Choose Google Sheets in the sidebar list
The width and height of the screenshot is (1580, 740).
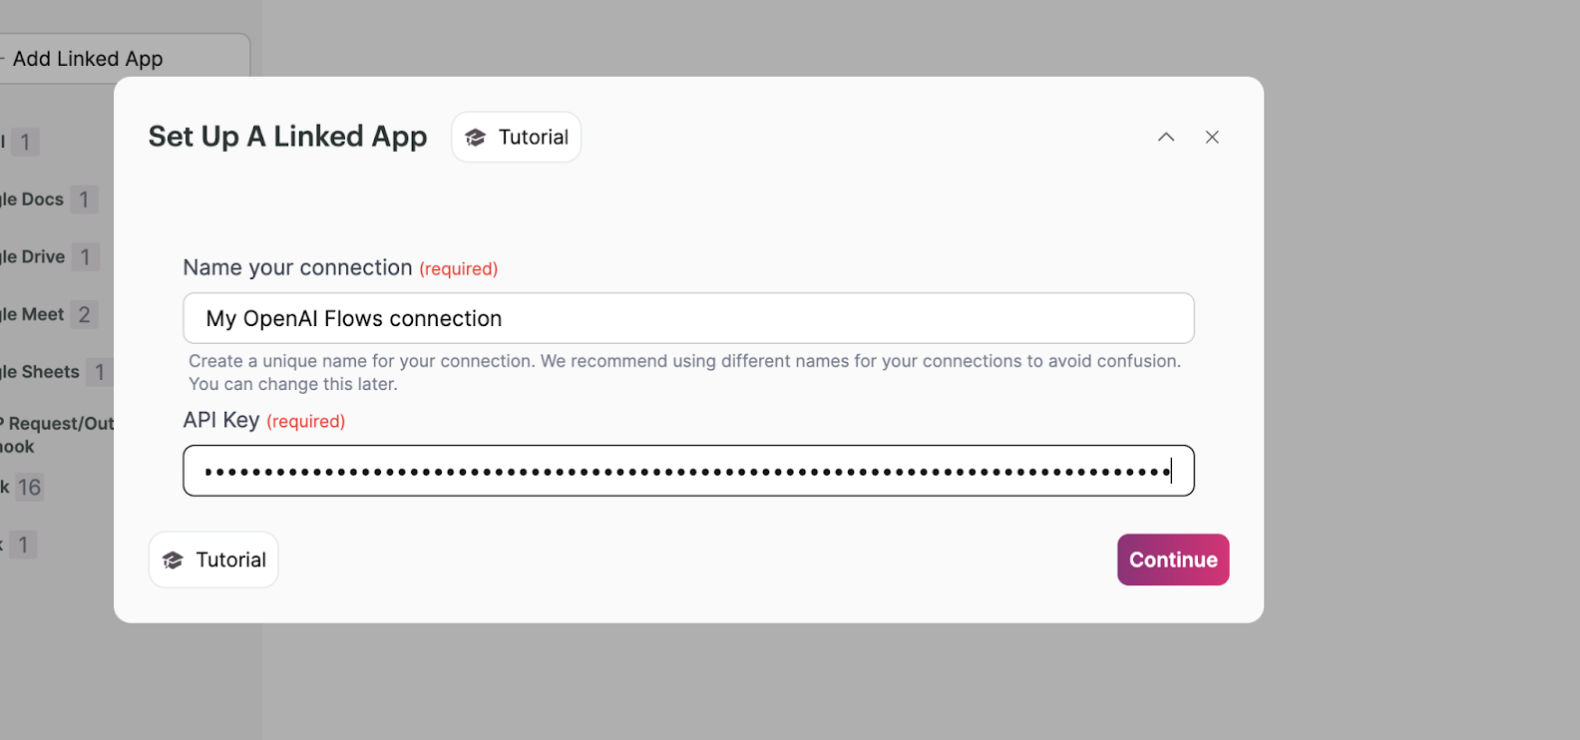[40, 372]
